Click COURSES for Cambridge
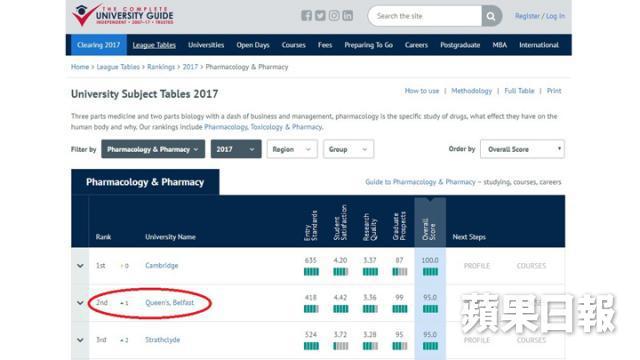The image size is (640, 360). [531, 266]
